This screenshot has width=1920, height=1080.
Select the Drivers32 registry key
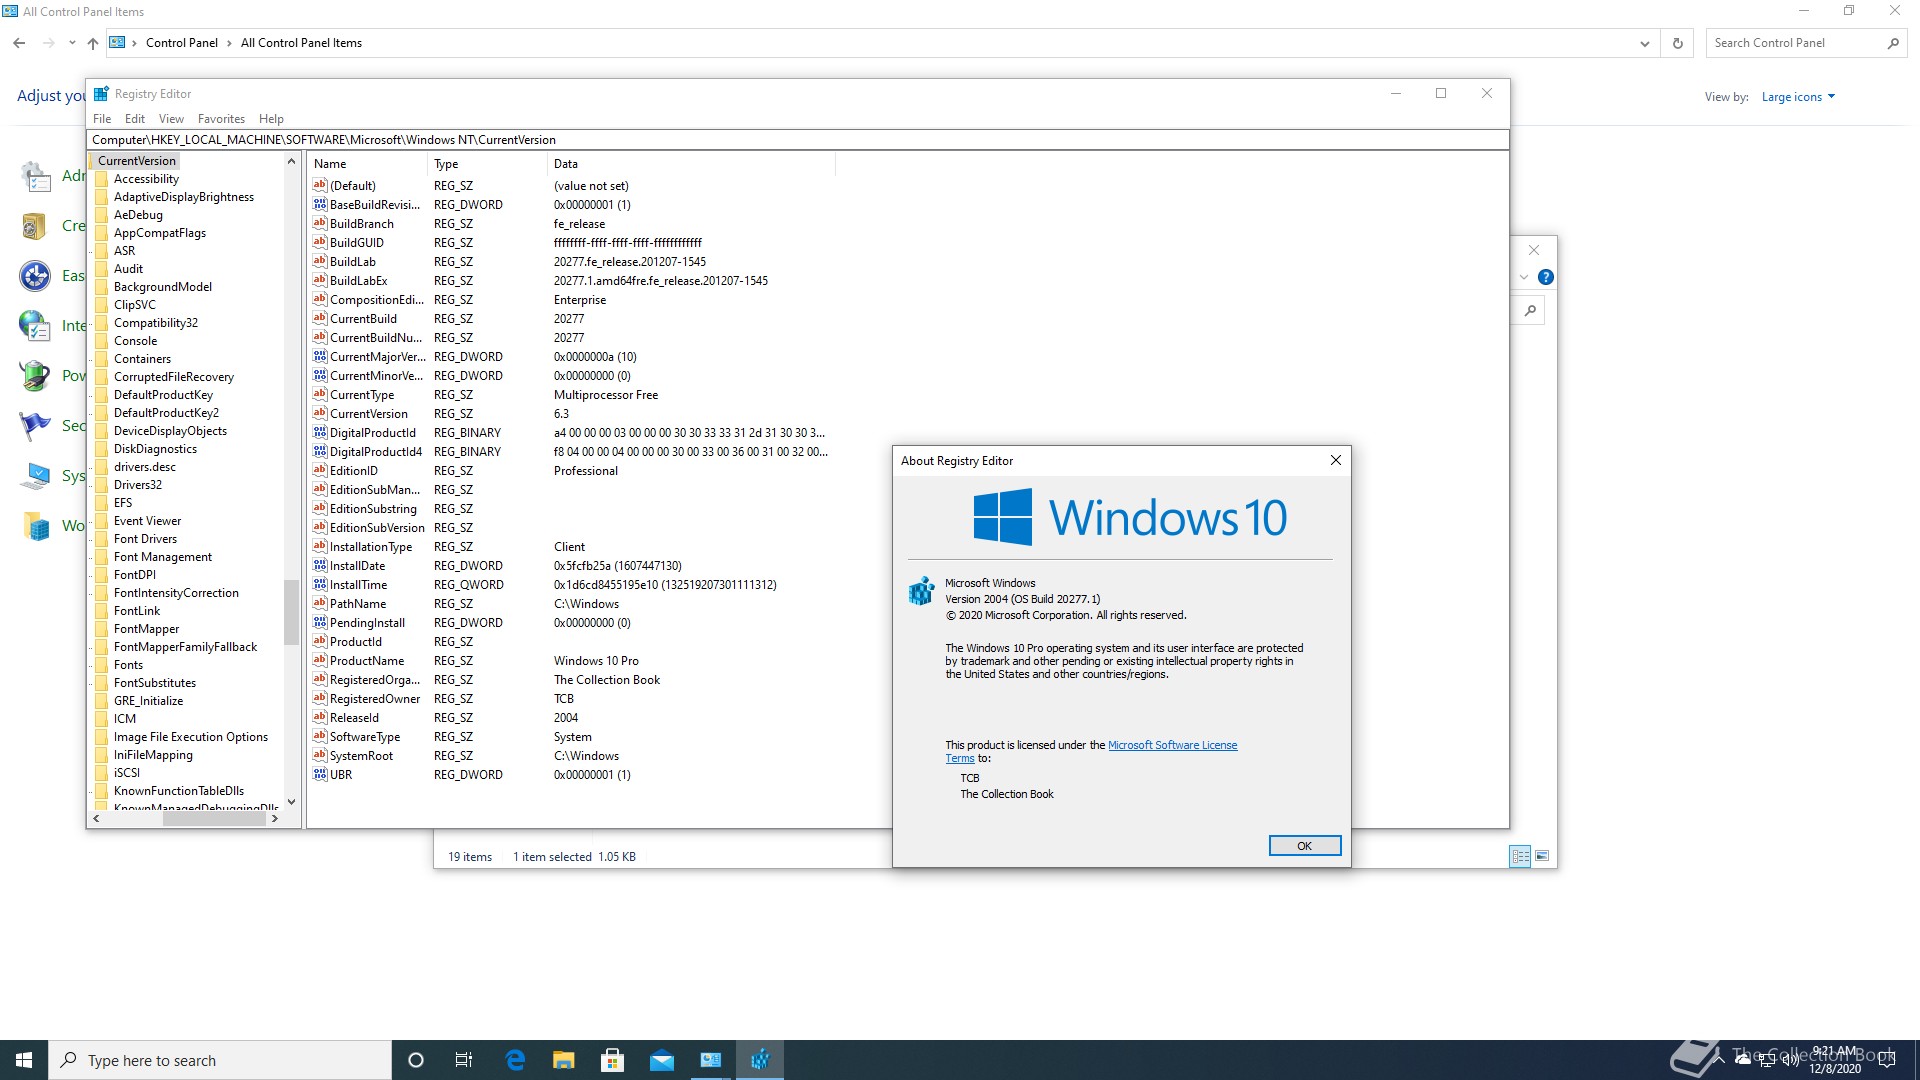[137, 485]
